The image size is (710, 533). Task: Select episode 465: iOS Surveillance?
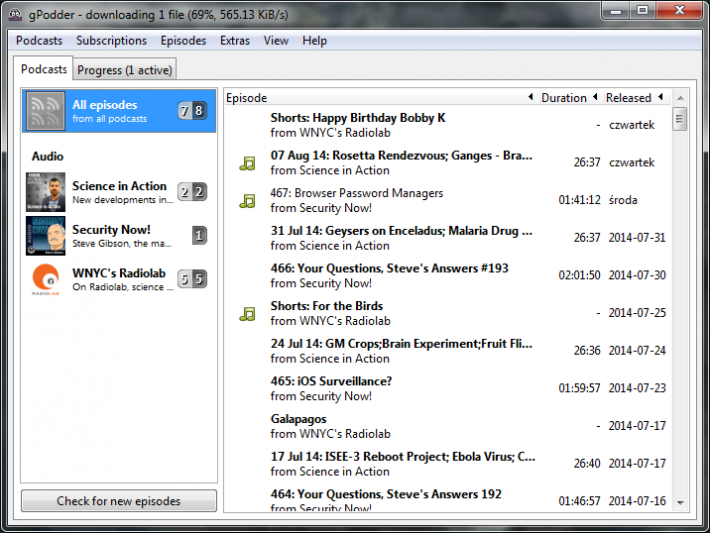click(x=447, y=388)
